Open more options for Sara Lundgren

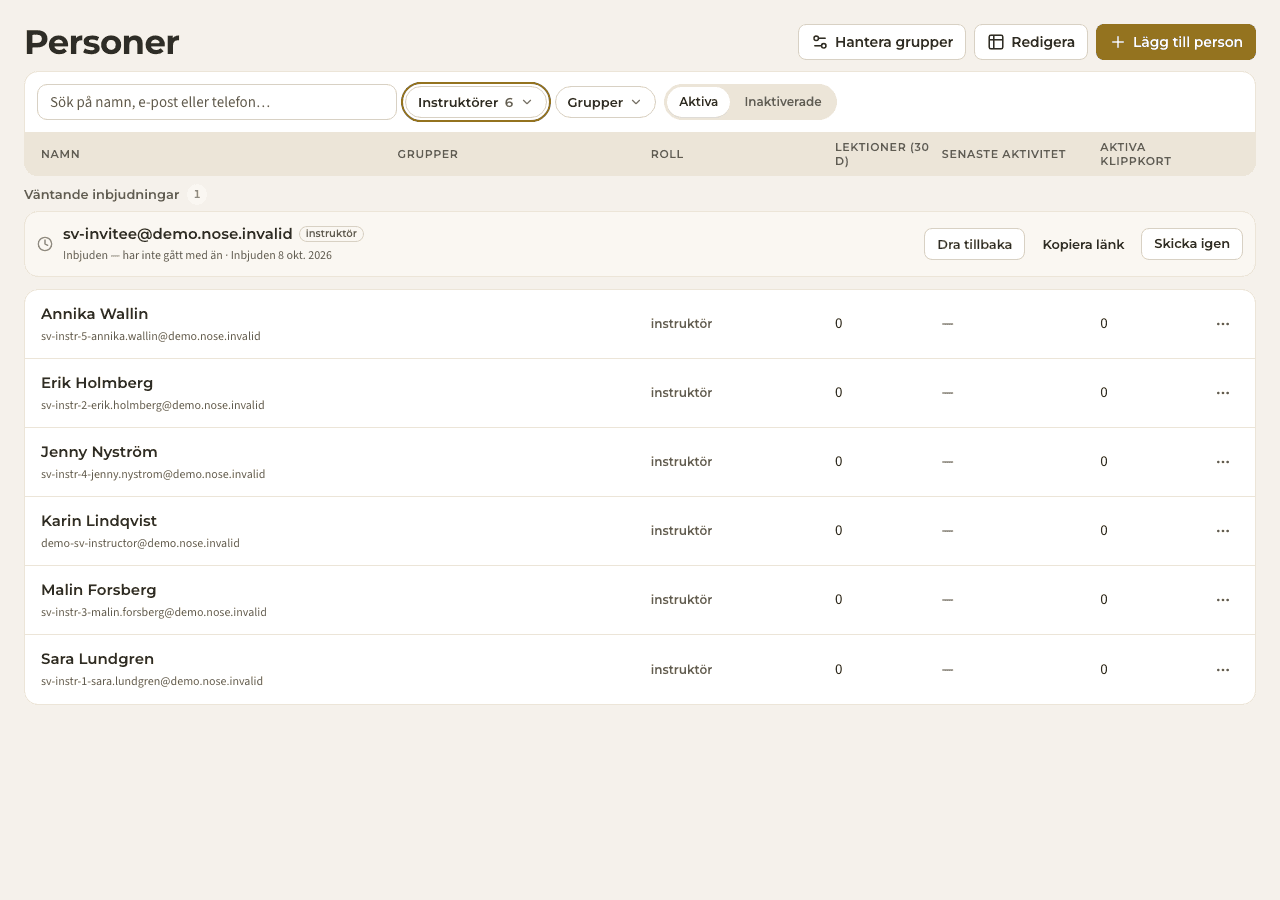pos(1222,670)
